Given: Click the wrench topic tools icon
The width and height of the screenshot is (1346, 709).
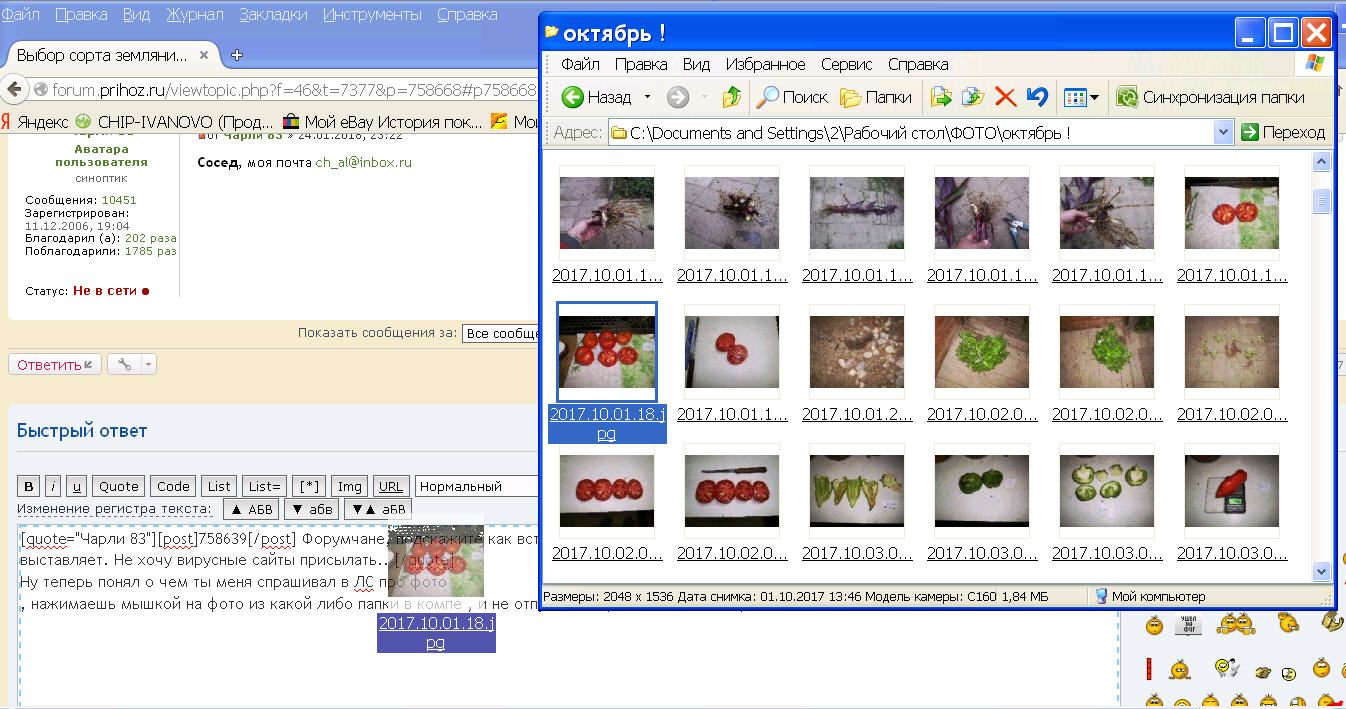Looking at the screenshot, I should coord(125,365).
